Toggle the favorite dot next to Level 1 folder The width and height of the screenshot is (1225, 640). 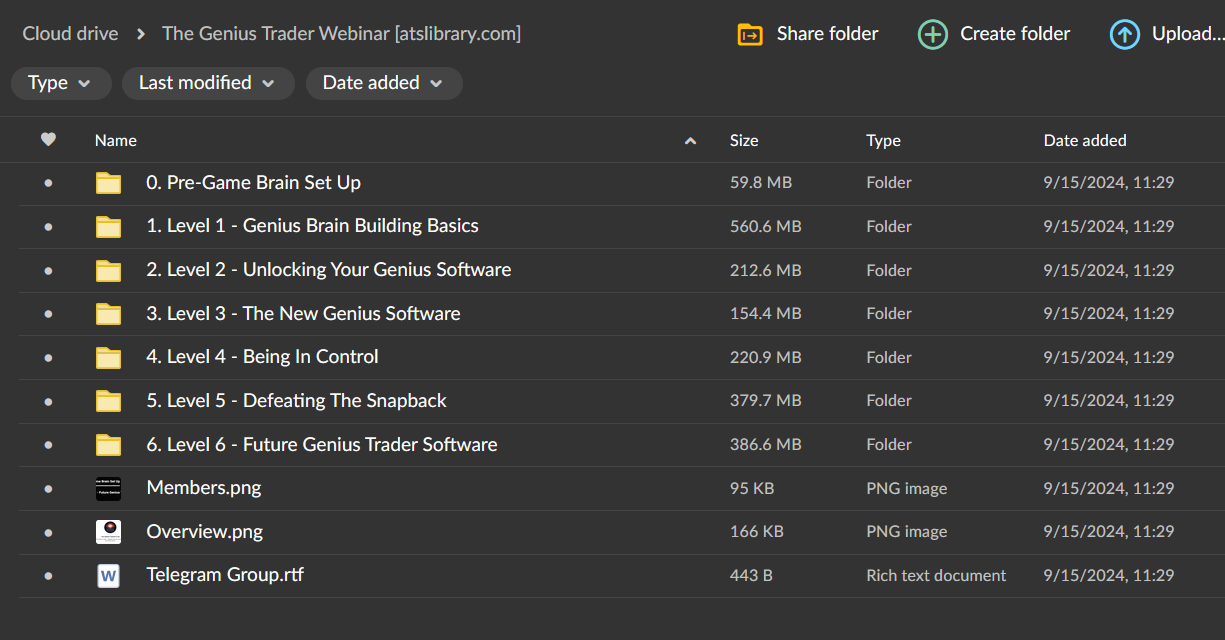49,226
